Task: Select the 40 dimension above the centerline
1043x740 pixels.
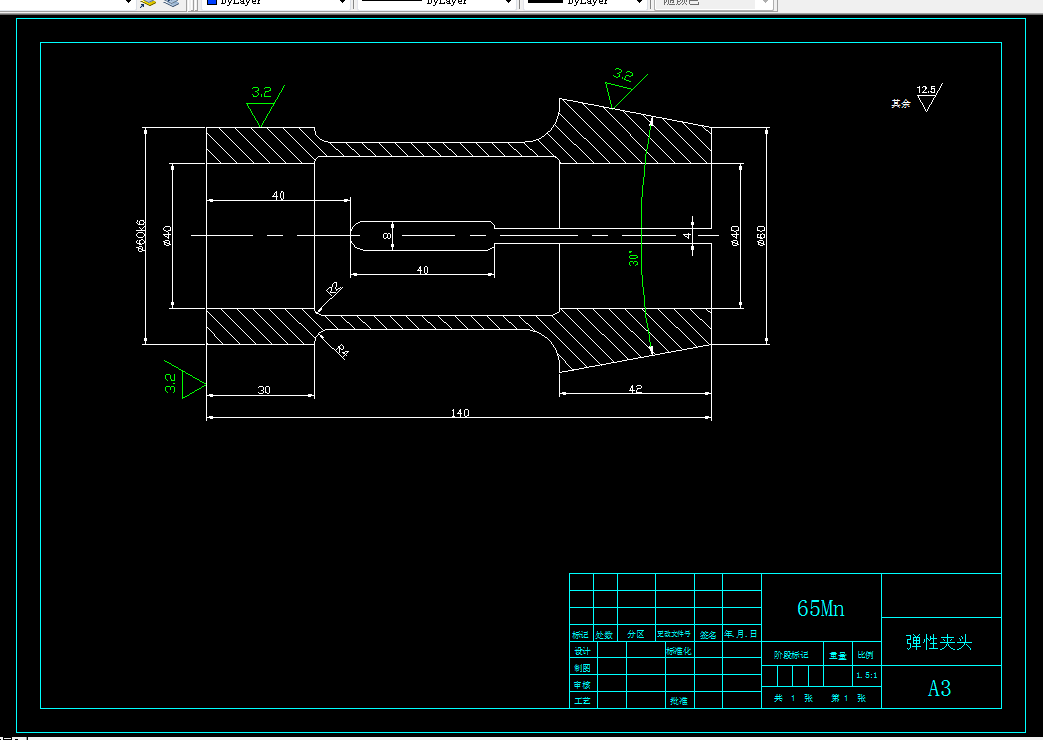Action: click(278, 195)
